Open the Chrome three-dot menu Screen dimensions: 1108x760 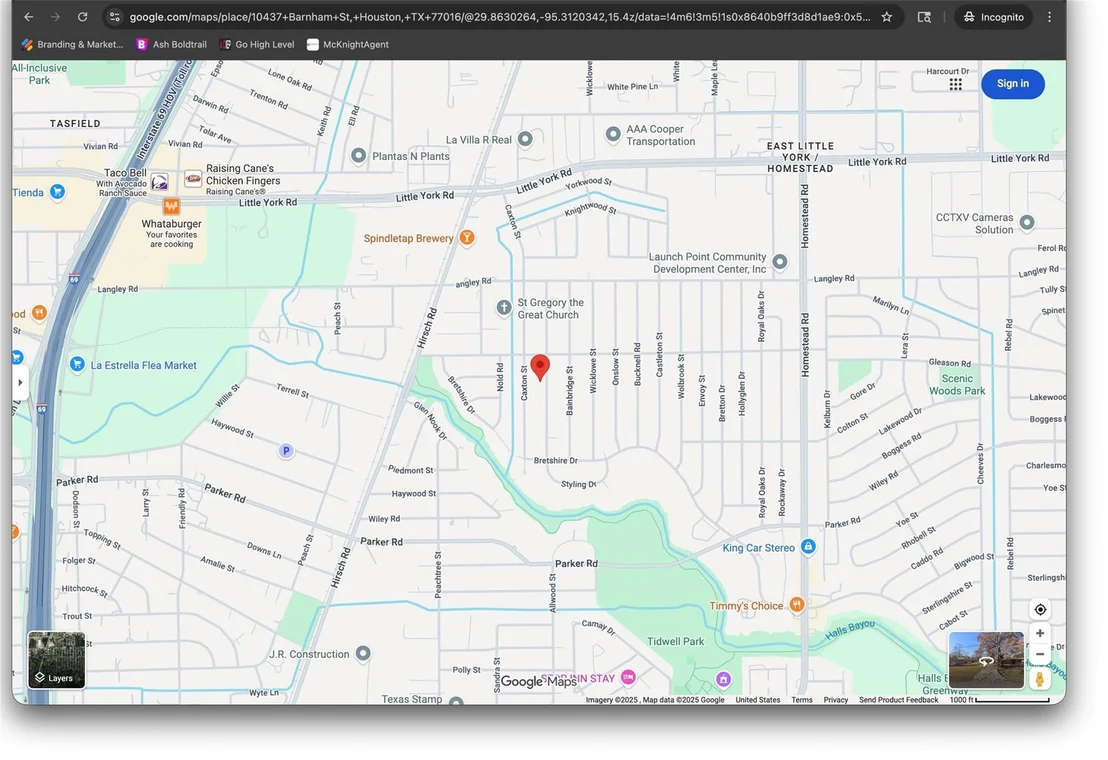point(1049,17)
